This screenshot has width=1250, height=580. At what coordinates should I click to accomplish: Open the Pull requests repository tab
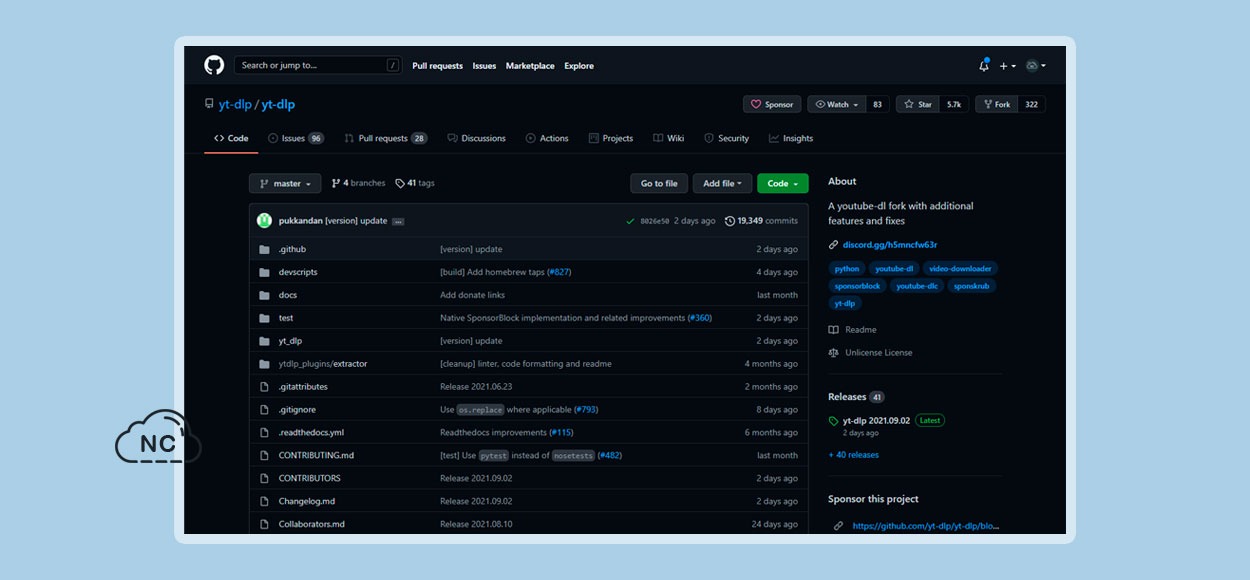(x=386, y=139)
